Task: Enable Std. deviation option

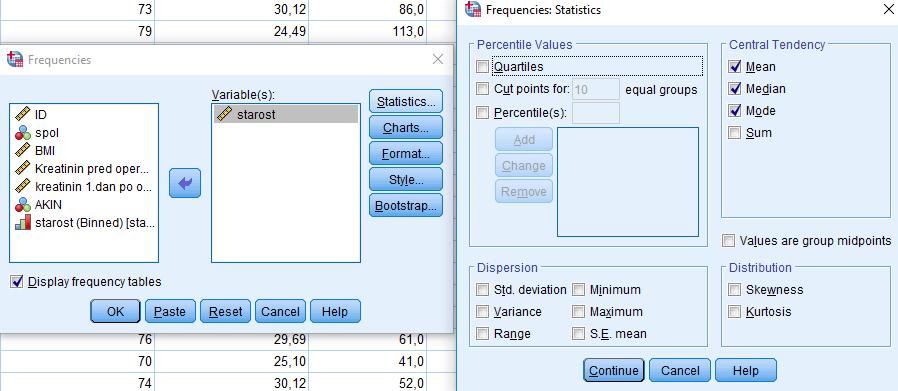Action: click(483, 290)
